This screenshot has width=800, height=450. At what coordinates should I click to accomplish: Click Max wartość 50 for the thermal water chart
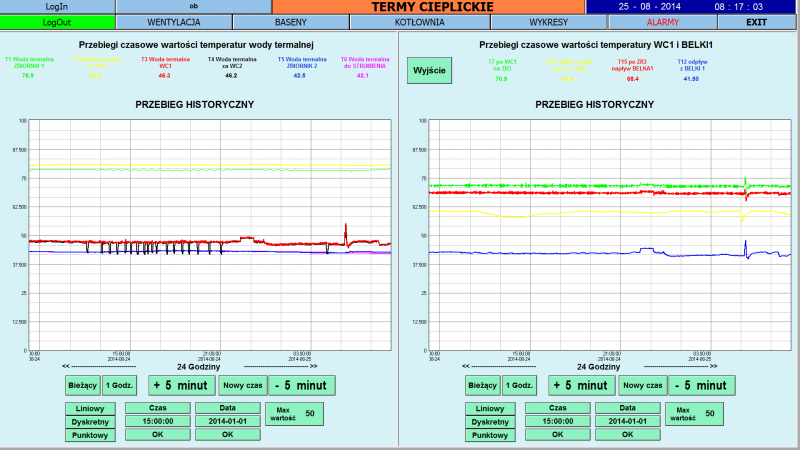pos(294,414)
